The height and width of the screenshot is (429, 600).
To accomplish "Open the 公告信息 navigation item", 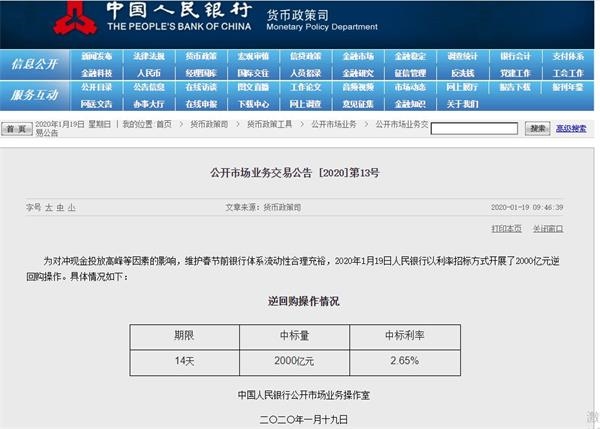I will (x=149, y=88).
